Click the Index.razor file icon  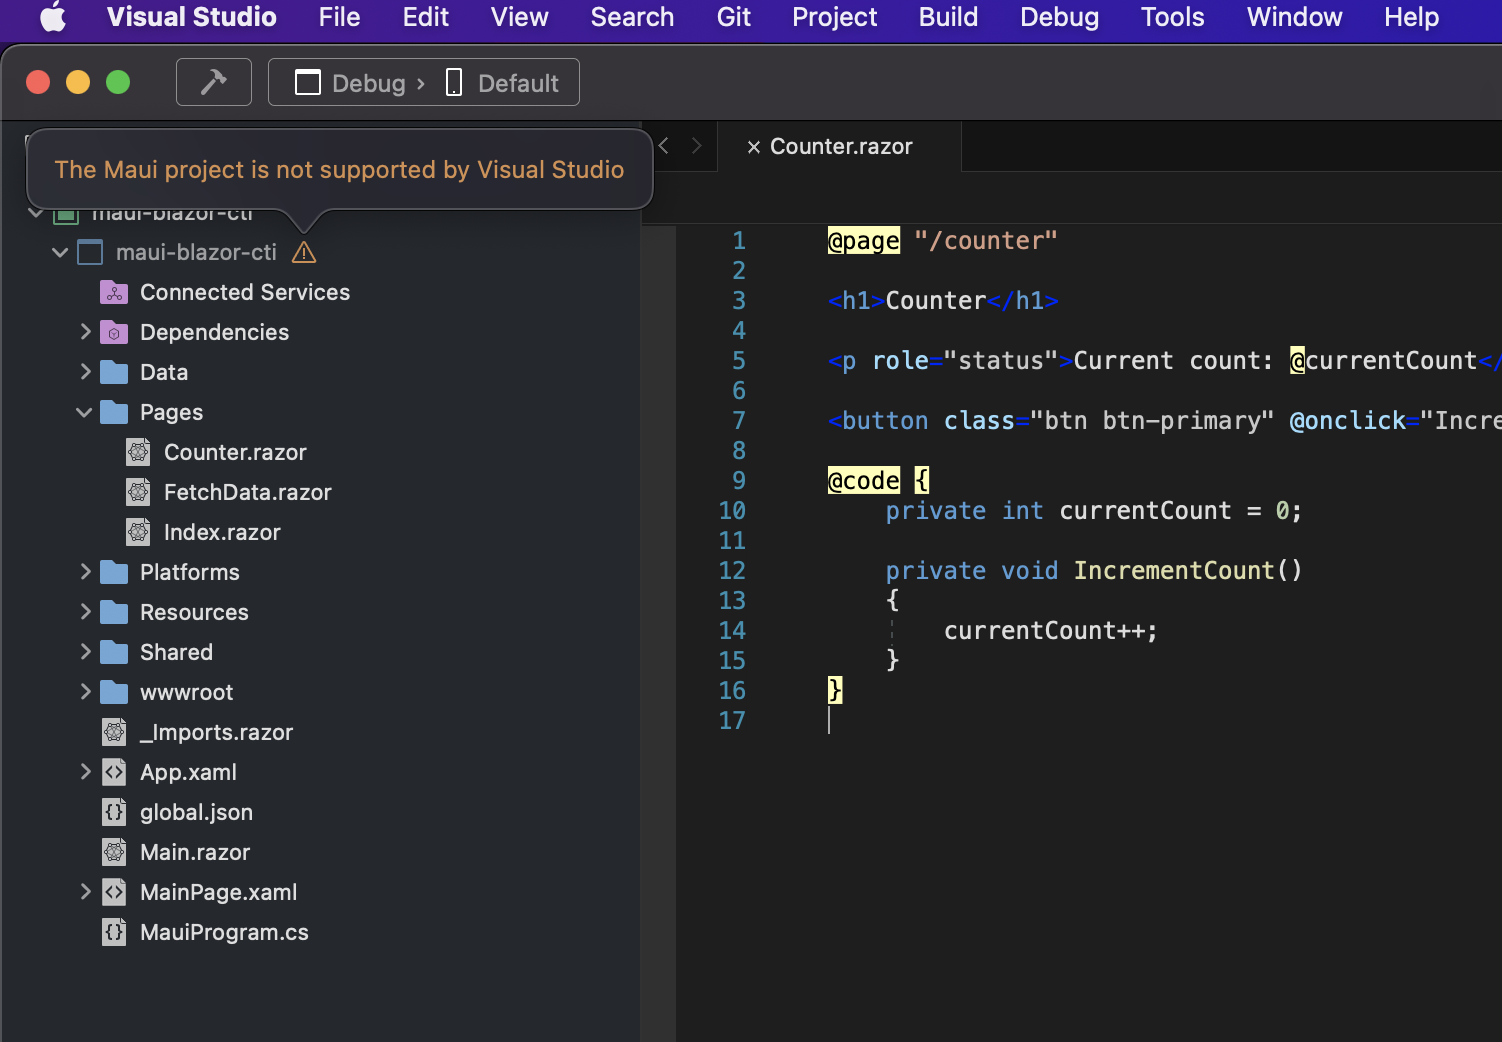pos(139,532)
